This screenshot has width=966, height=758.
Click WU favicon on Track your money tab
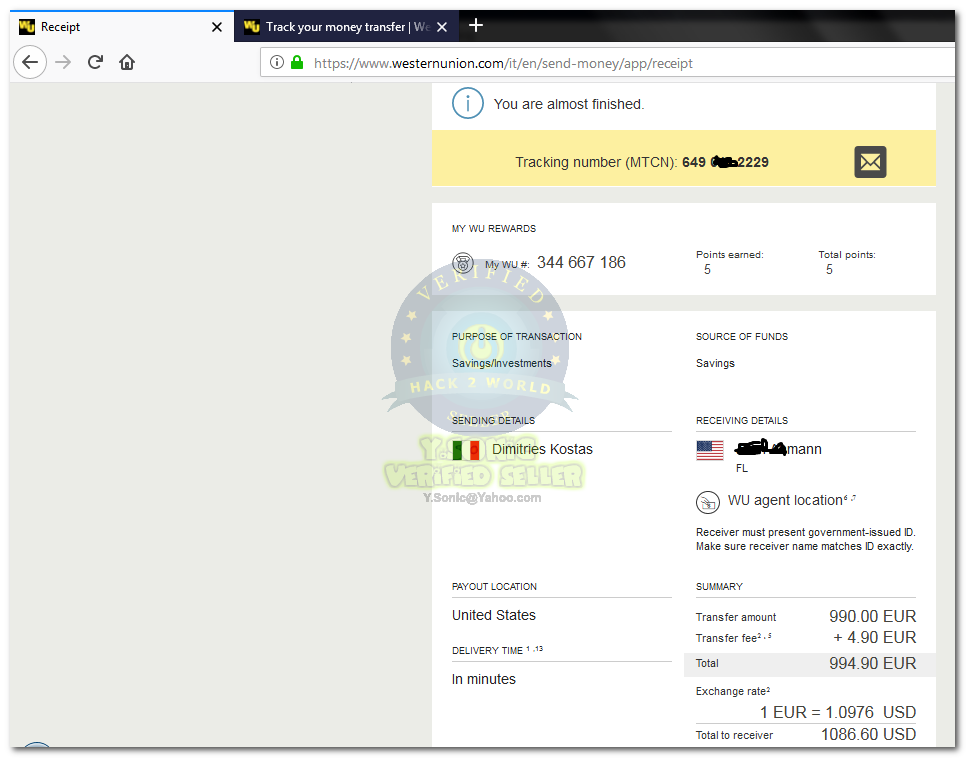pyautogui.click(x=251, y=26)
